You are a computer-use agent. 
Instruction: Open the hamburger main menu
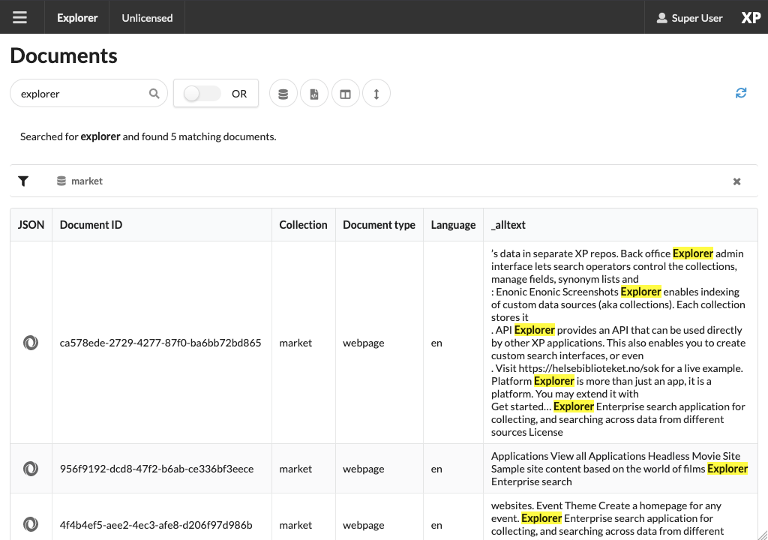point(20,18)
